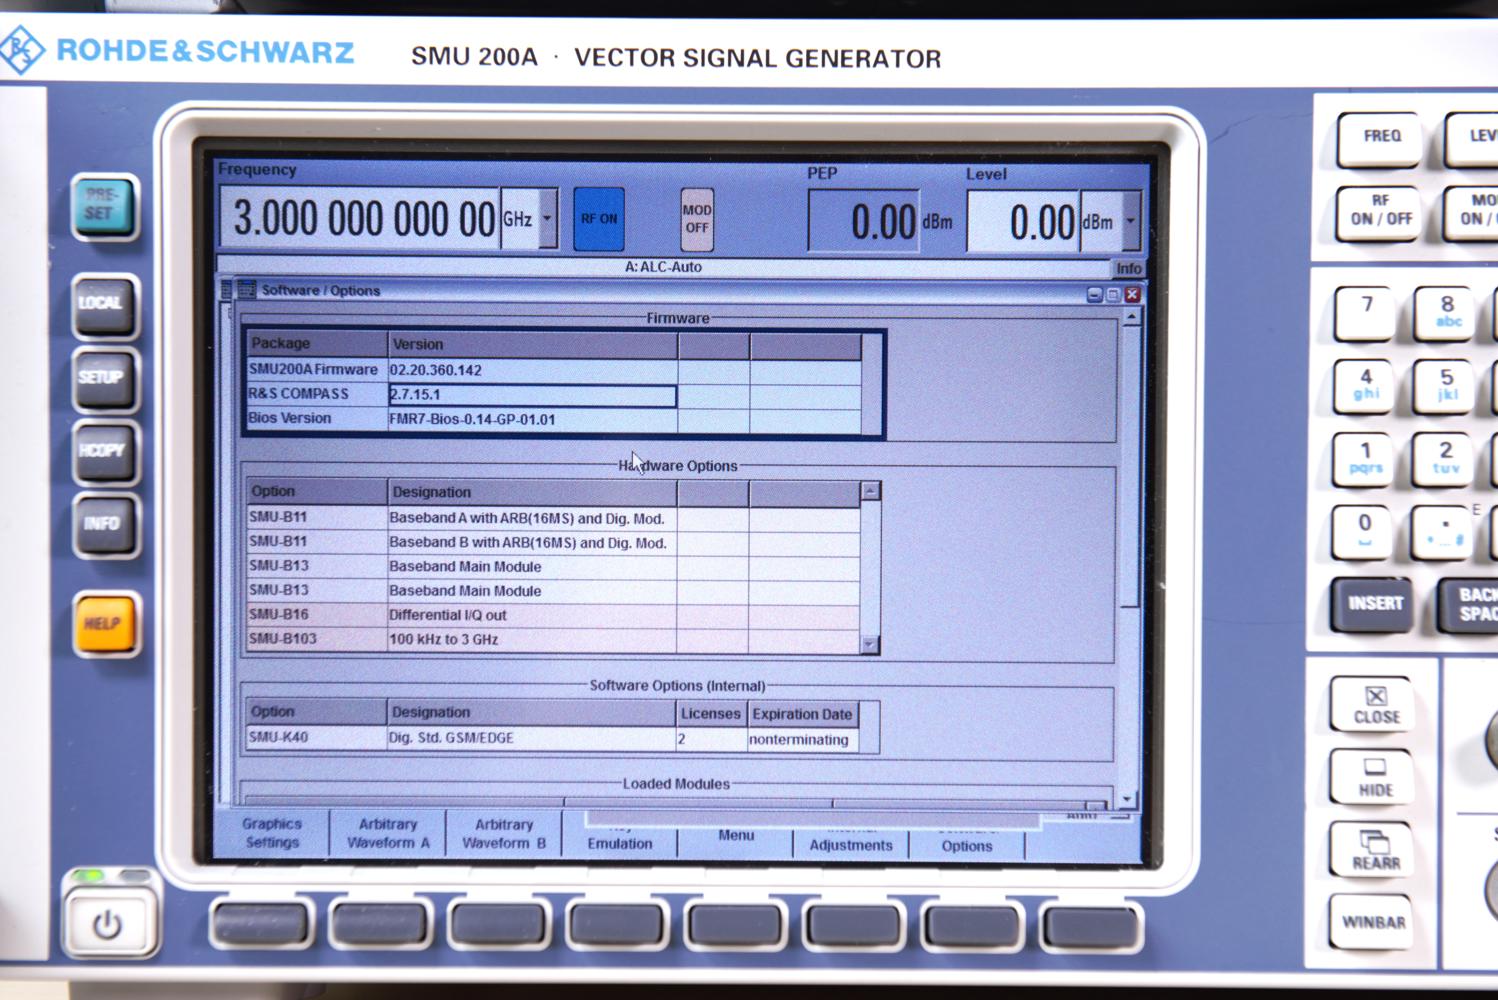
Task: Open the Adjustments winbar tab
Action: point(851,837)
